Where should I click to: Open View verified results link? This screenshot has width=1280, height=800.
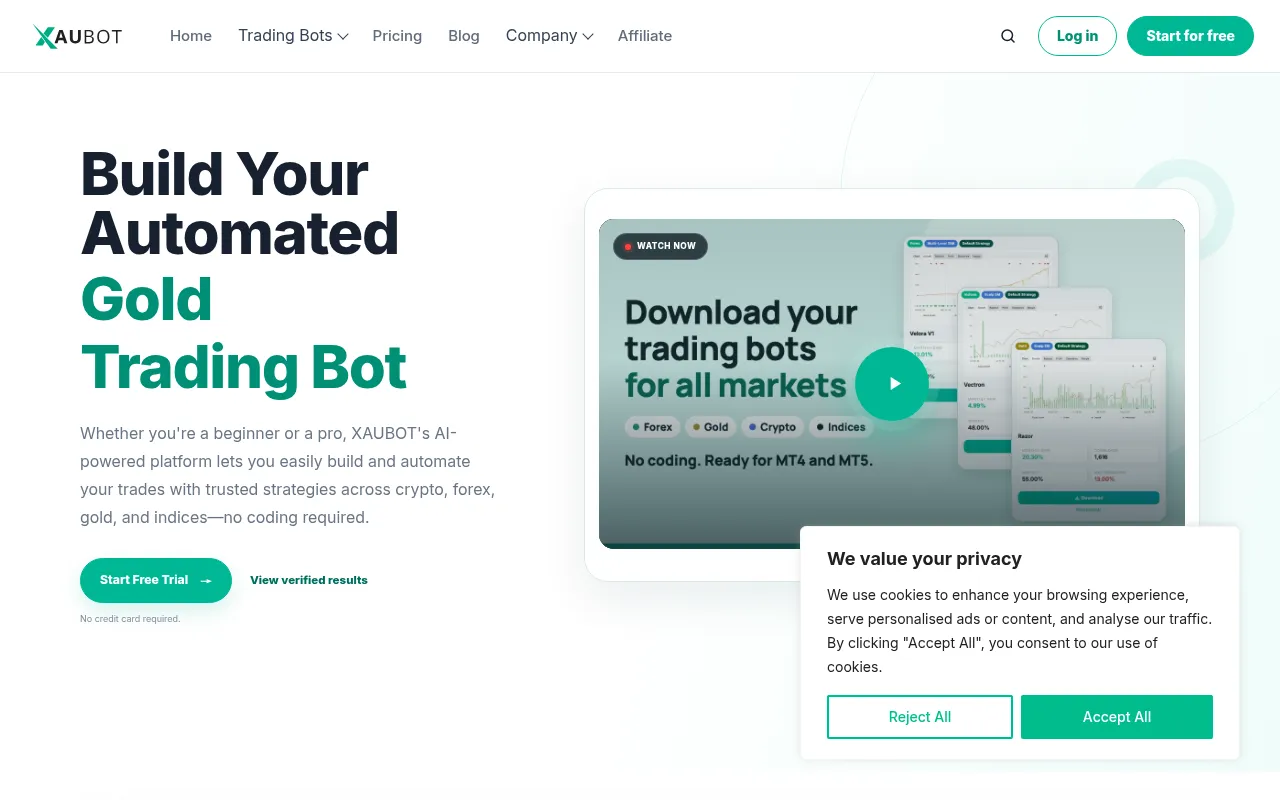(309, 580)
